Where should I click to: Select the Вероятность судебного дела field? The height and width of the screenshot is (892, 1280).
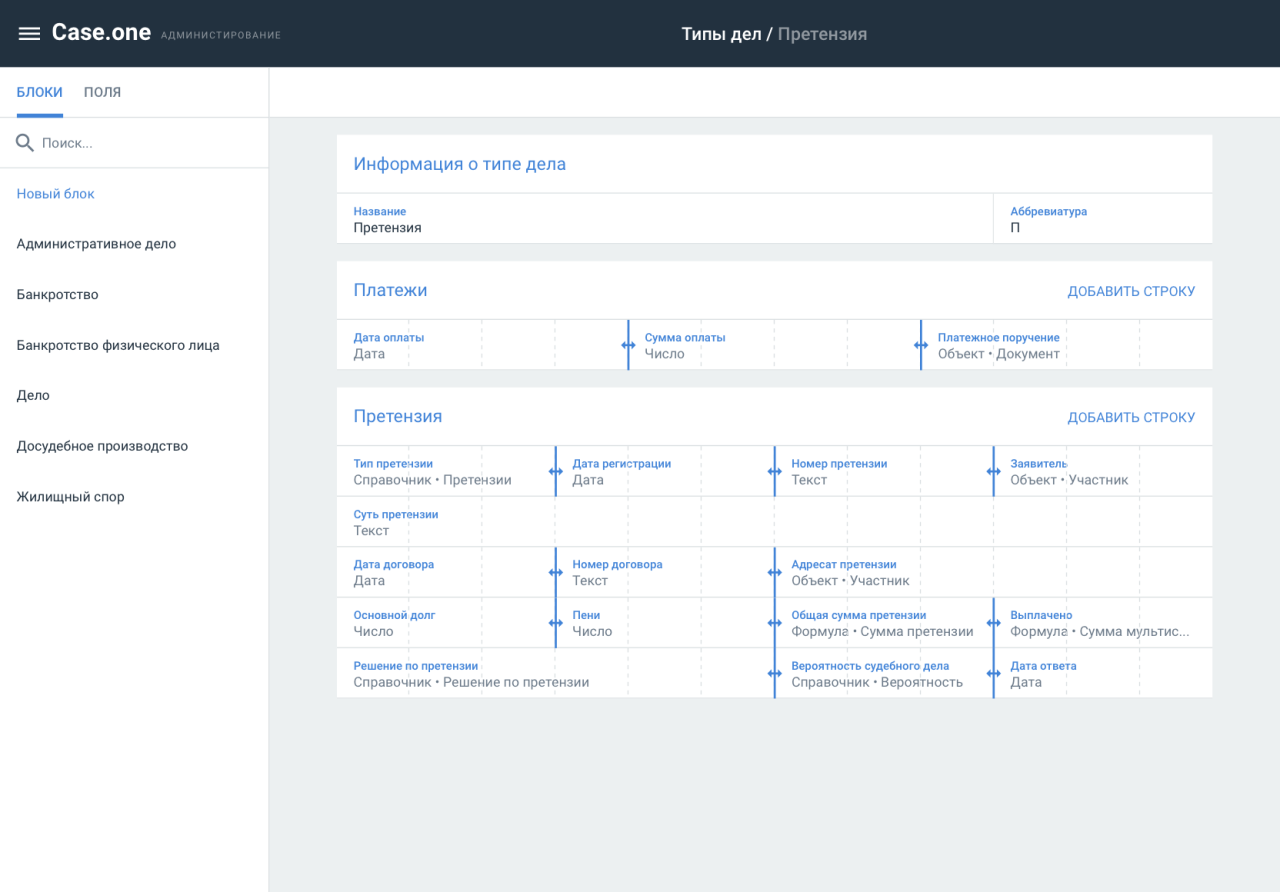click(884, 673)
